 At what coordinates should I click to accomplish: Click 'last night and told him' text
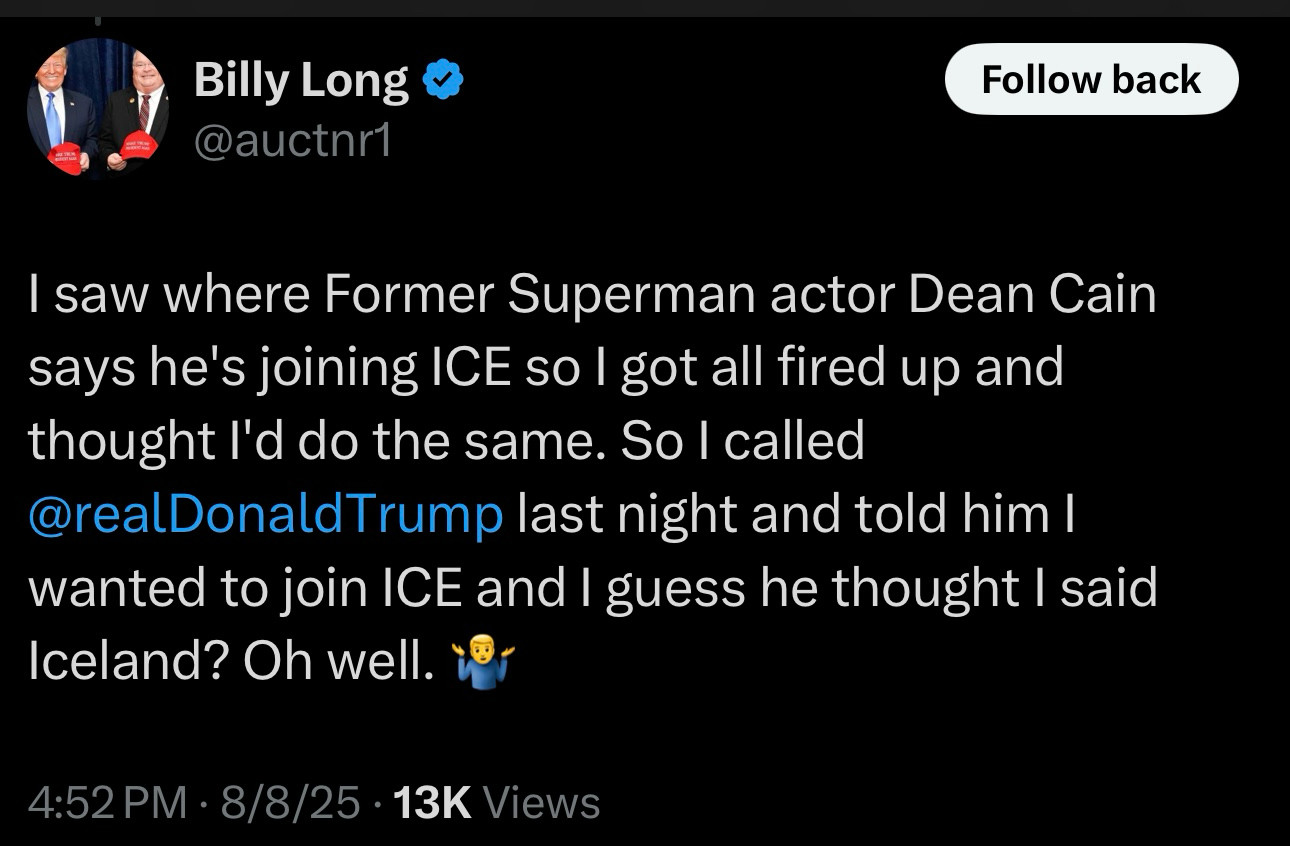(784, 515)
